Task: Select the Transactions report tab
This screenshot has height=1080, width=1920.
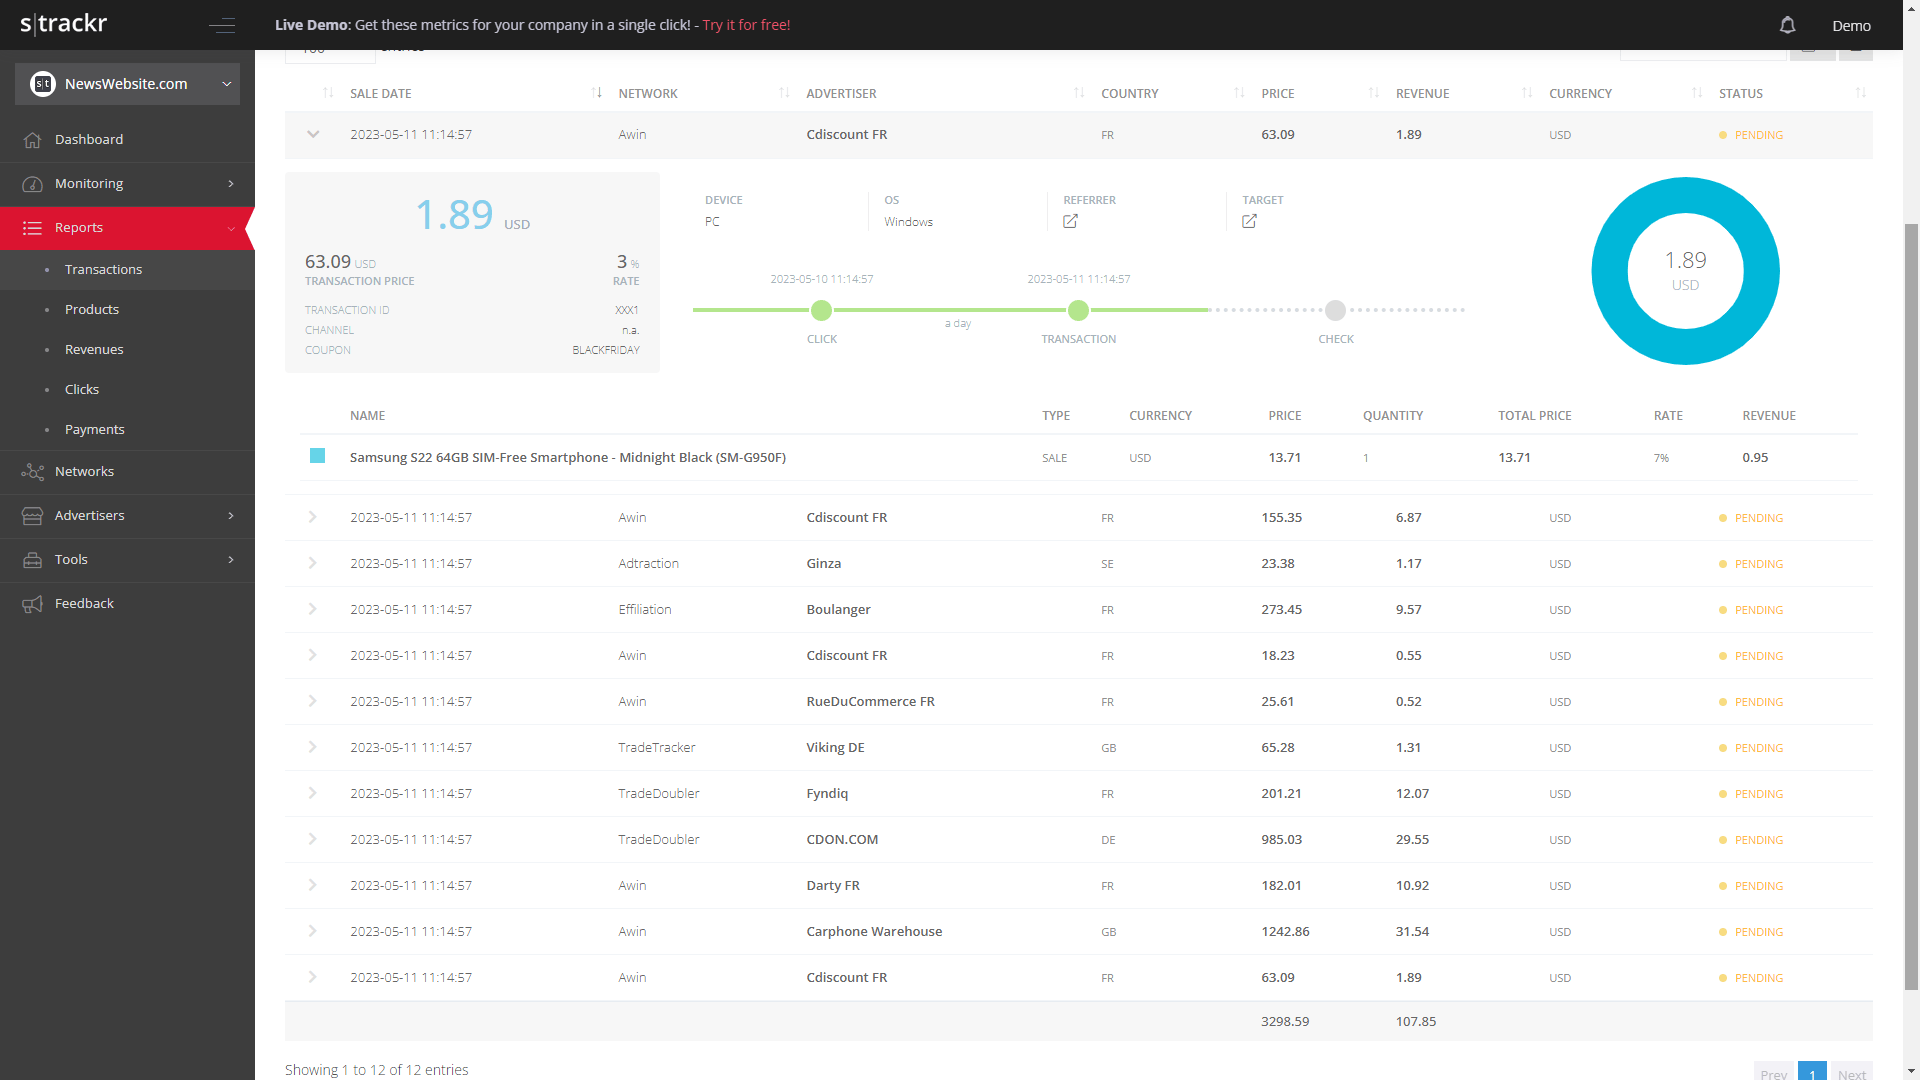Action: (x=104, y=269)
